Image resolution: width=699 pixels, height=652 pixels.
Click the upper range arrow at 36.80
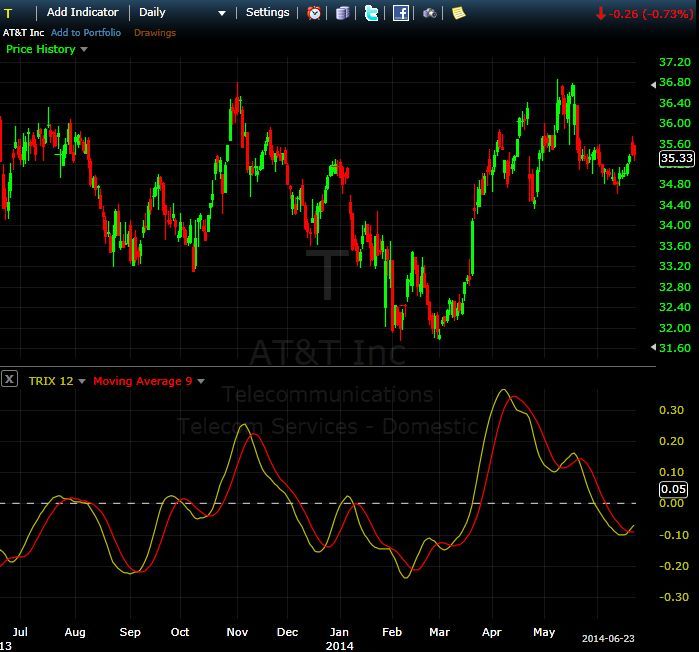pyautogui.click(x=653, y=84)
